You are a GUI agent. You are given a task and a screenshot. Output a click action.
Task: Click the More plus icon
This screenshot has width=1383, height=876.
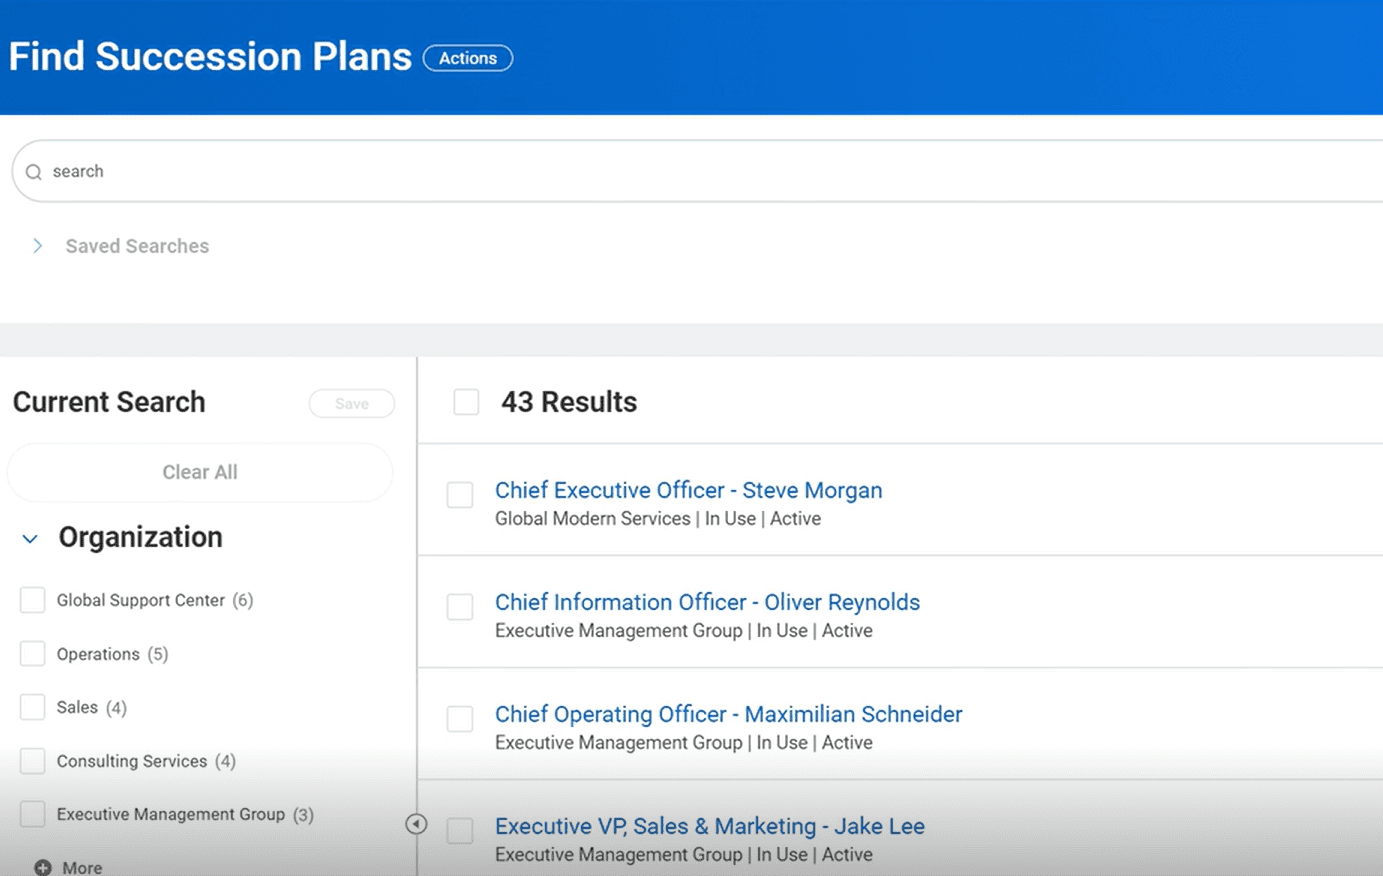point(43,867)
